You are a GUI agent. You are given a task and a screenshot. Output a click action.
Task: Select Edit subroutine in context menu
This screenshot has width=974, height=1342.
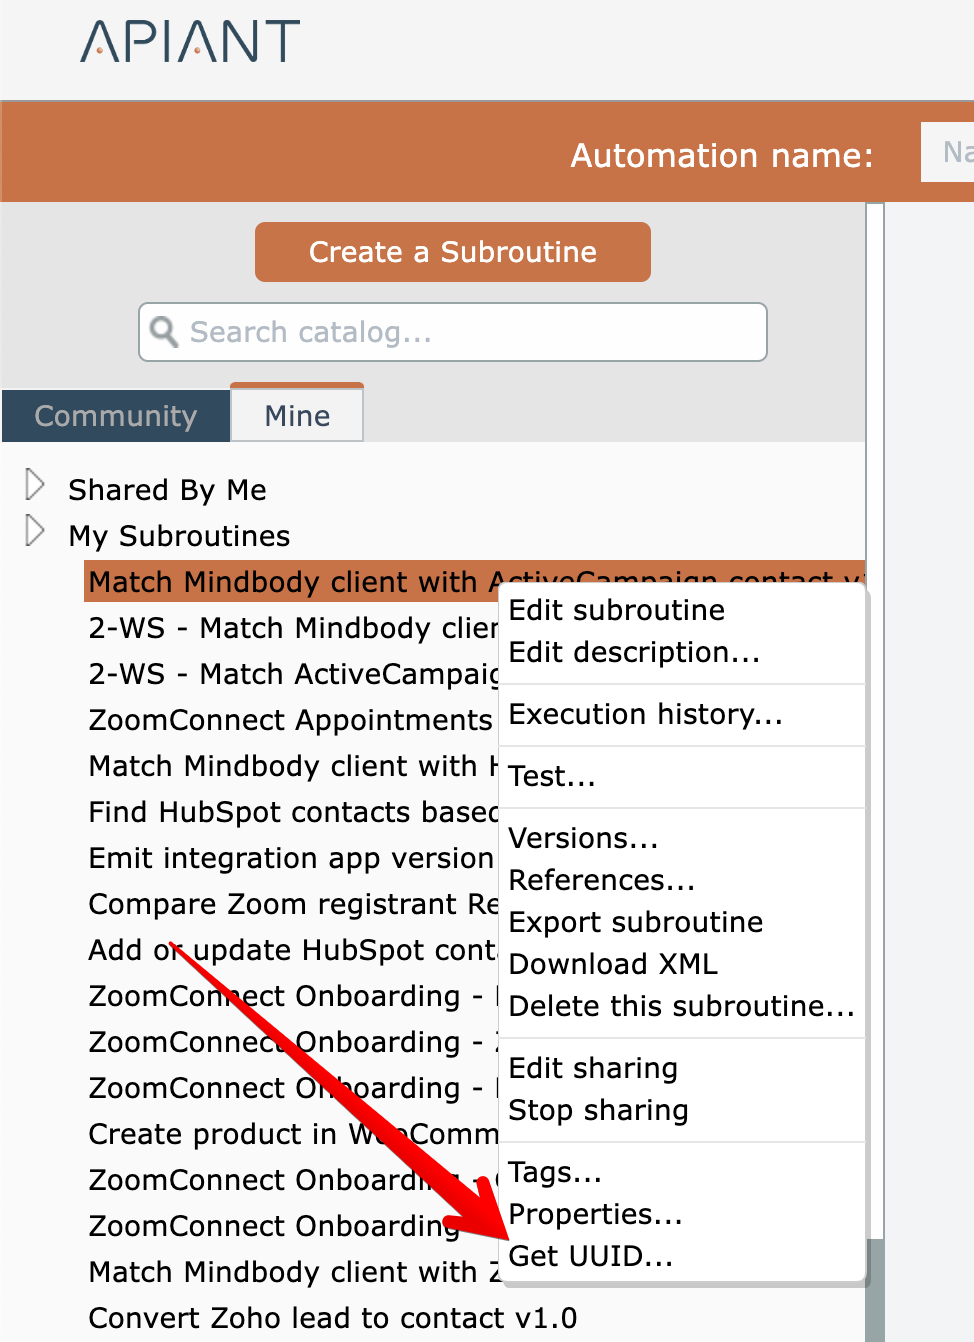tap(616, 610)
